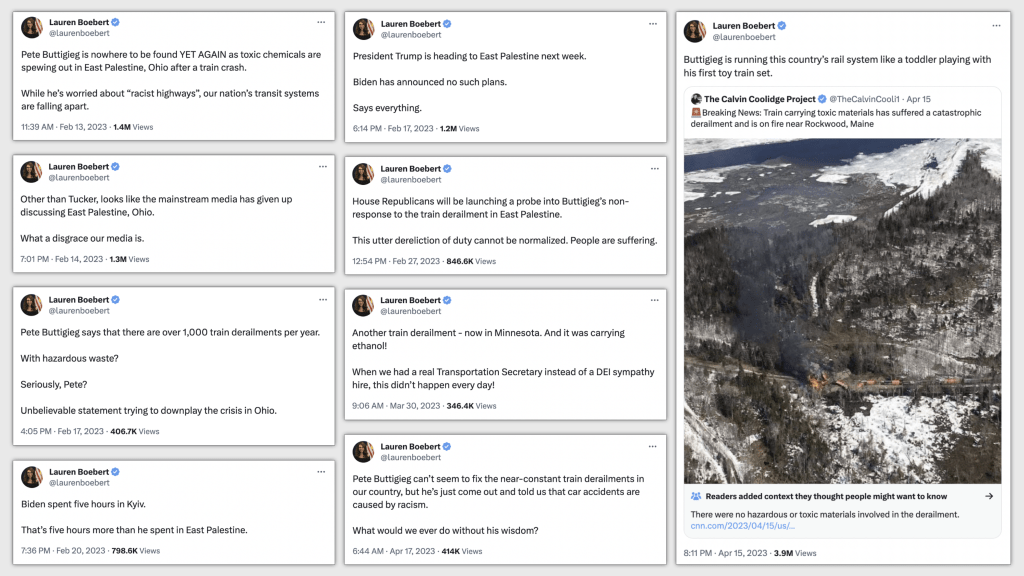The width and height of the screenshot is (1024, 576).
Task: Click the "8:11 PM · Apr 15, 2023" timestamp
Action: pyautogui.click(x=722, y=553)
